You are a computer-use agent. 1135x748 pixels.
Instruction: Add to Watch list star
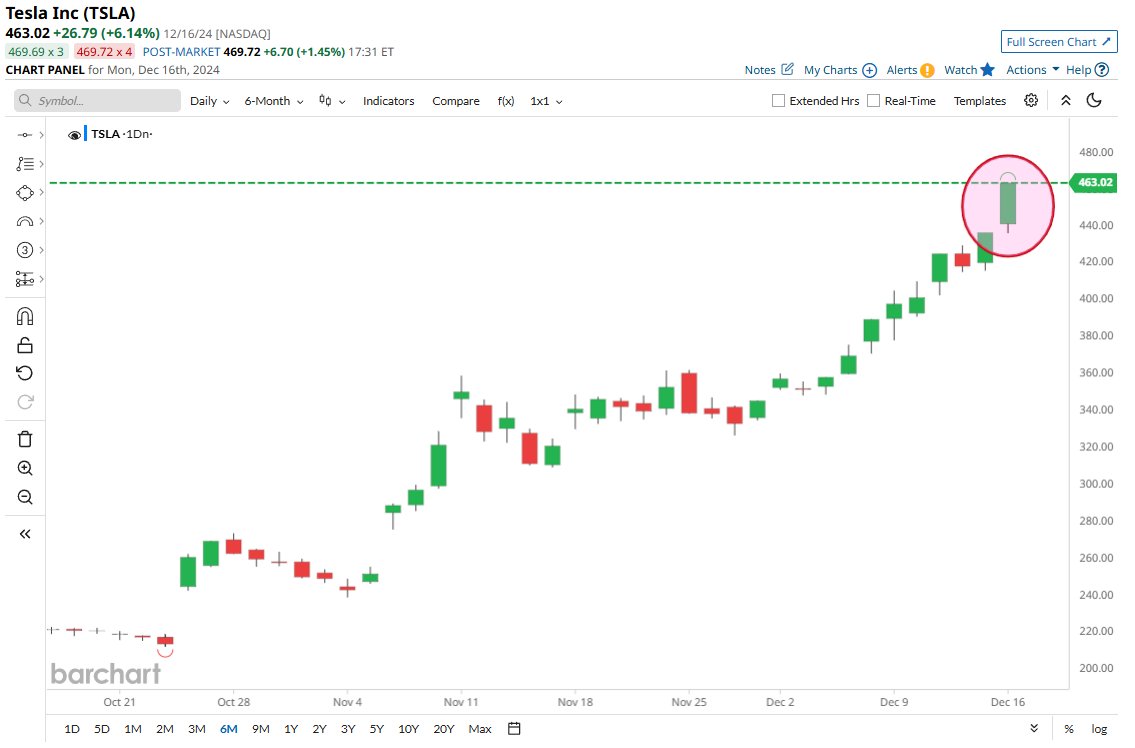click(x=969, y=70)
